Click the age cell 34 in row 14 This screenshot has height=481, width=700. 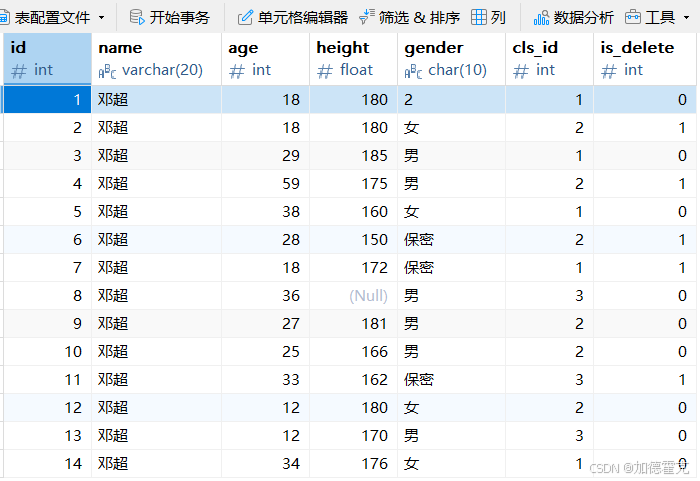tap(265, 464)
